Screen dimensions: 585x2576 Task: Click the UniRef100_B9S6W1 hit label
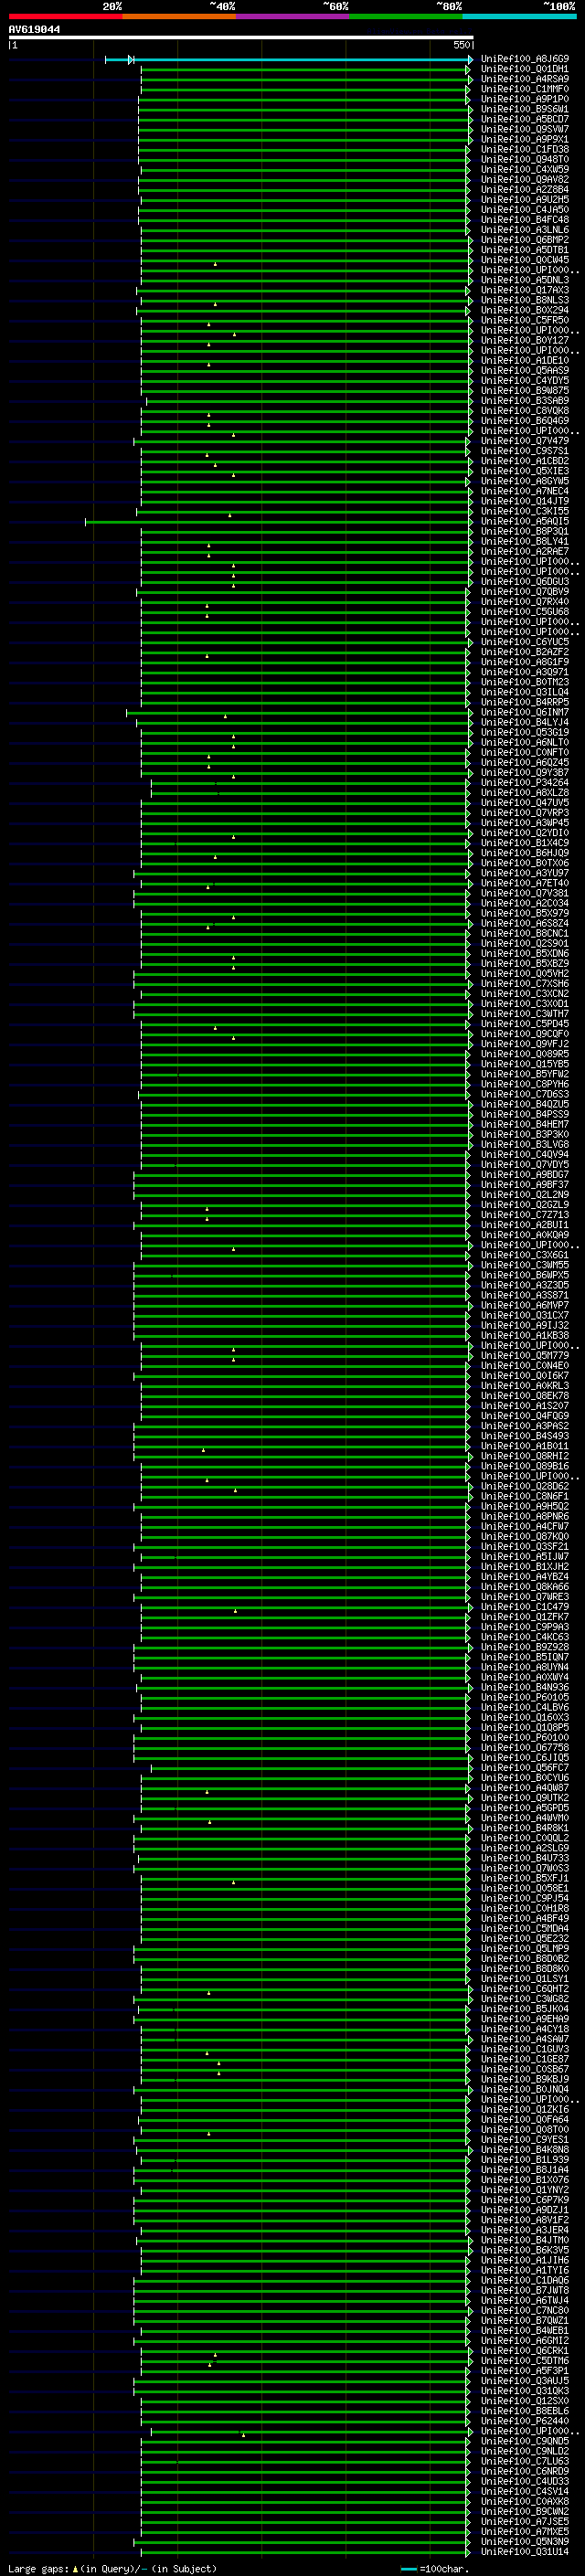(525, 109)
